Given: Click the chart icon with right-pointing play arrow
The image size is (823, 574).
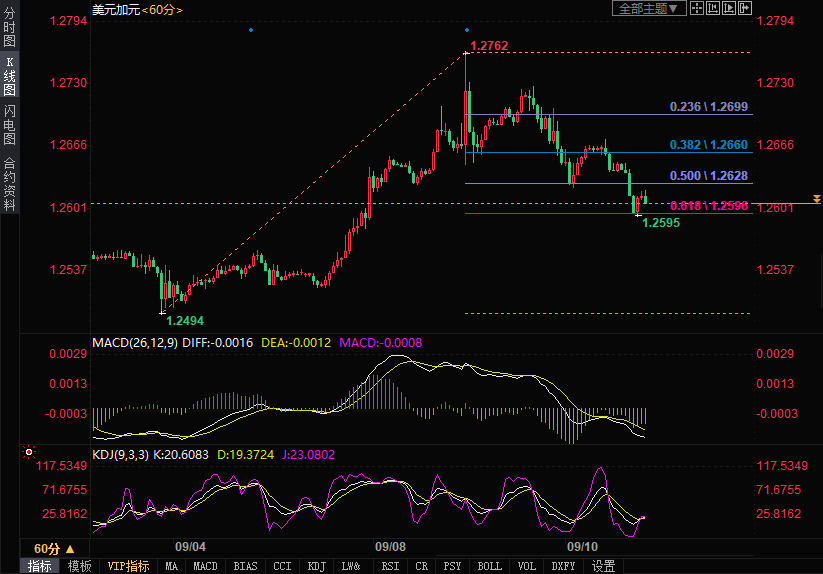Looking at the screenshot, I should coord(728,8).
